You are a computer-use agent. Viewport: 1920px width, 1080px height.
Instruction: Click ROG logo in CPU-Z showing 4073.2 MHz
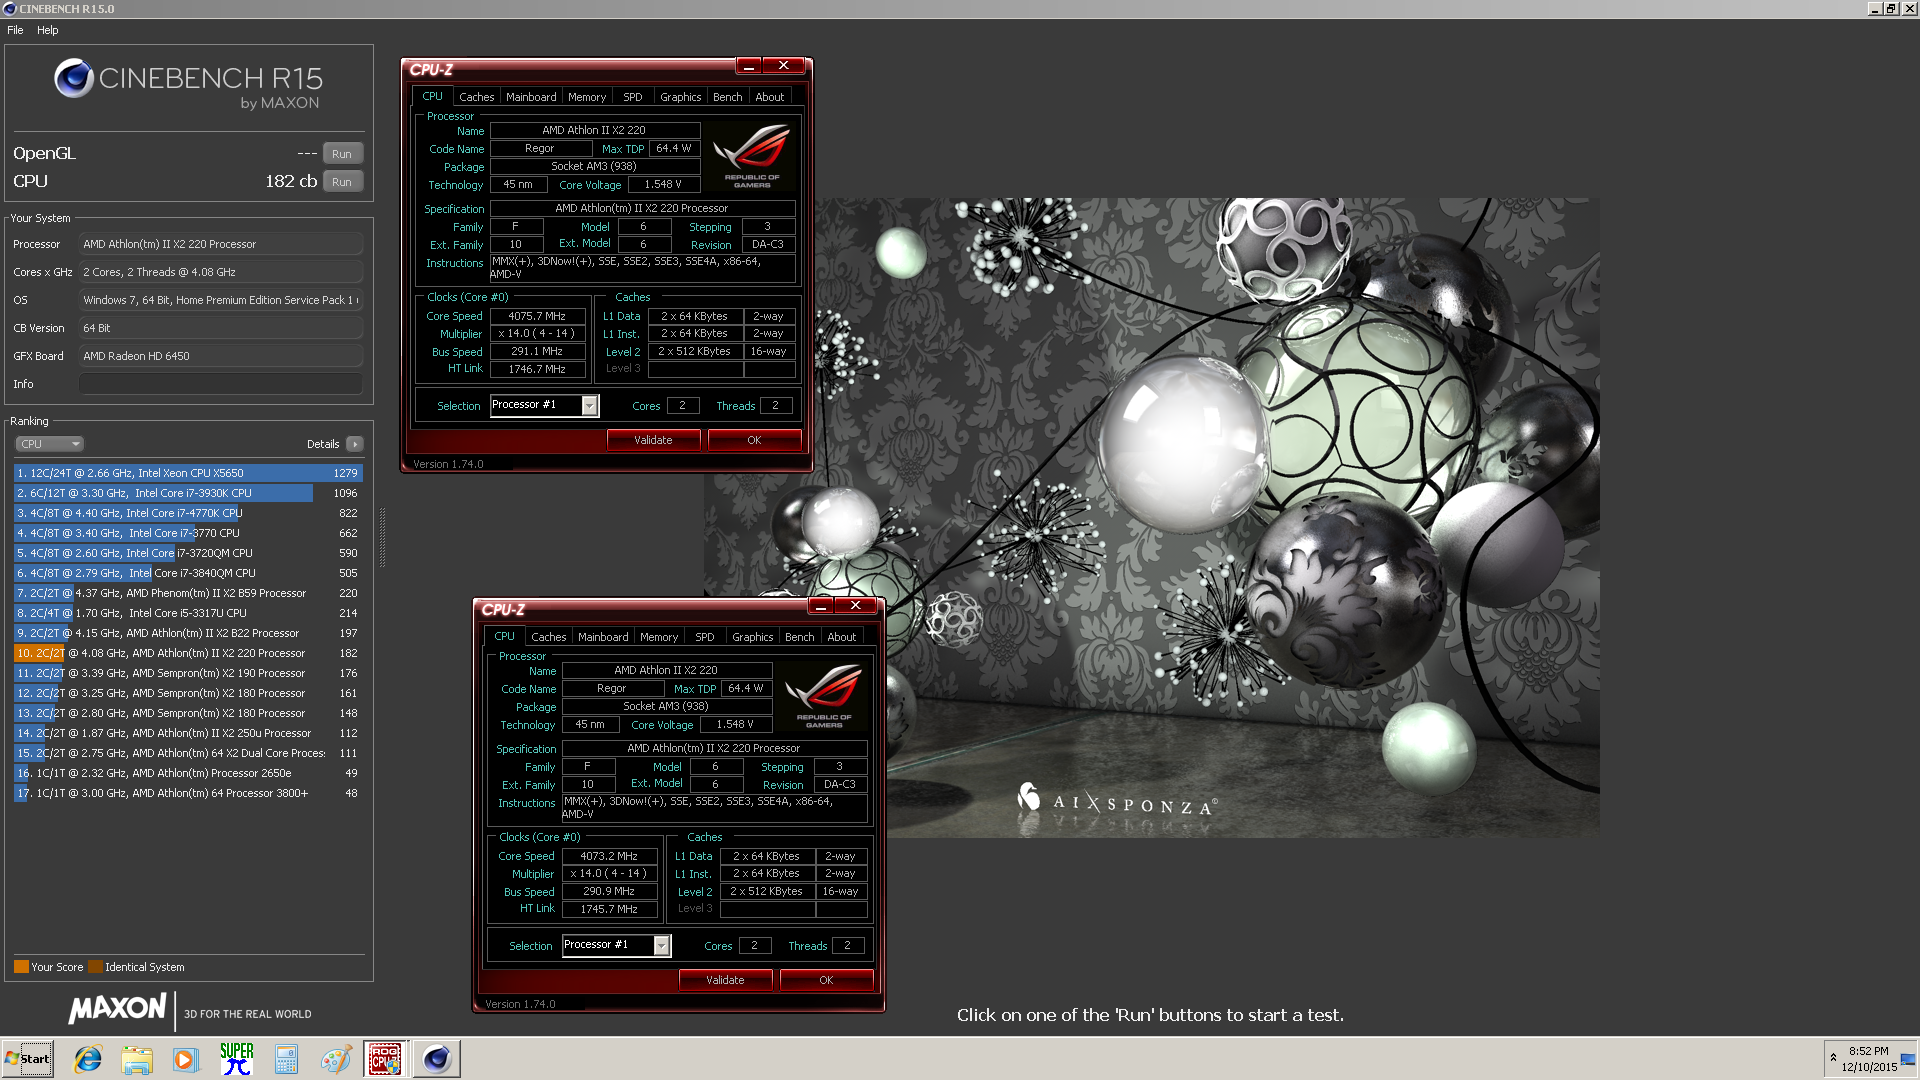[824, 694]
